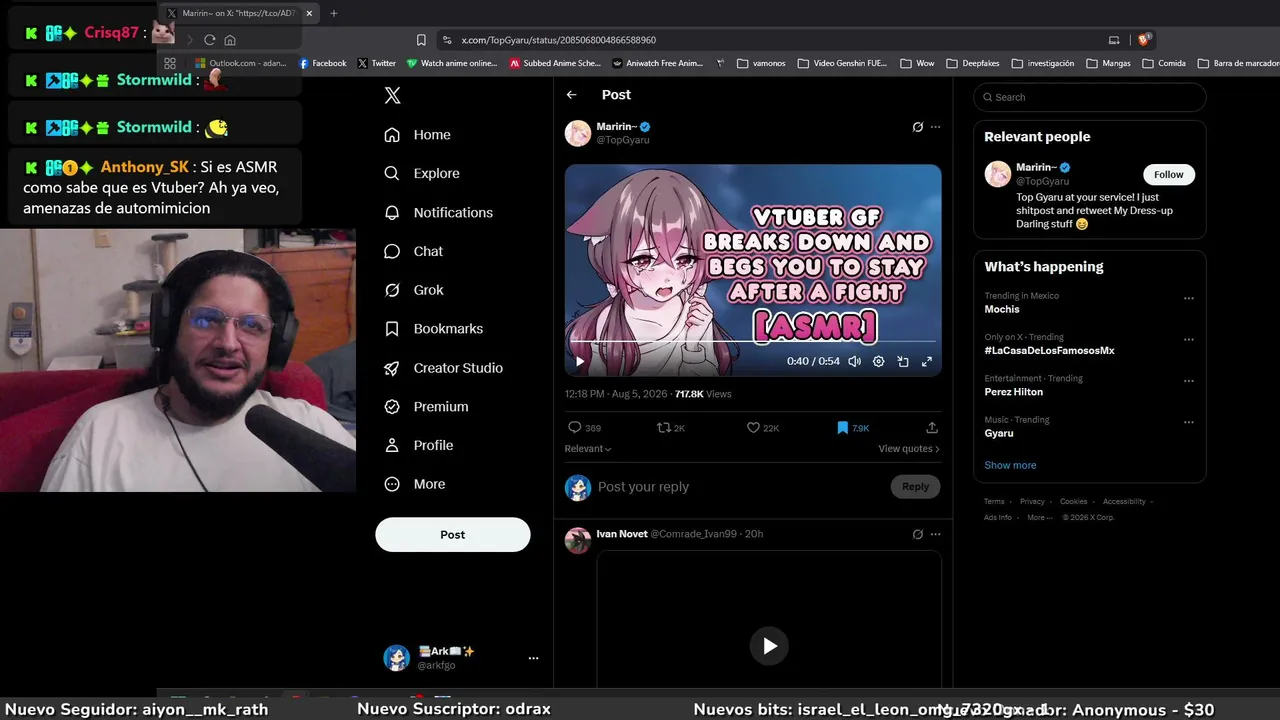Open the Twitter bookmark

377,63
